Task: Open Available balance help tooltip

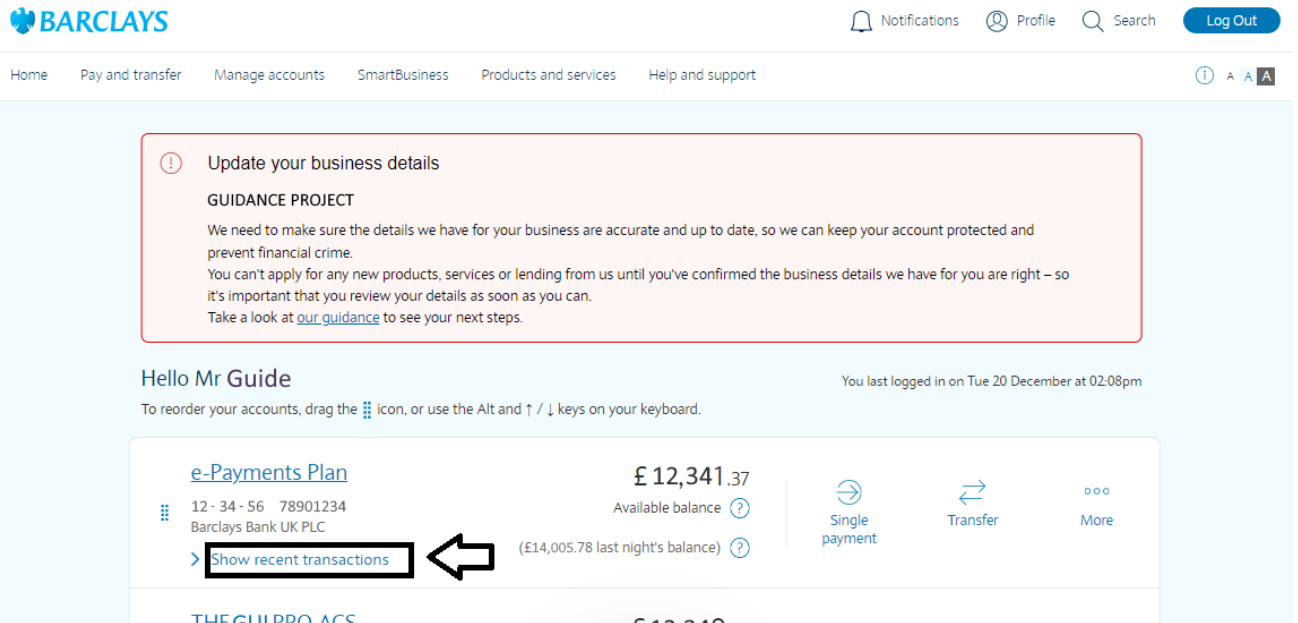Action: [739, 508]
